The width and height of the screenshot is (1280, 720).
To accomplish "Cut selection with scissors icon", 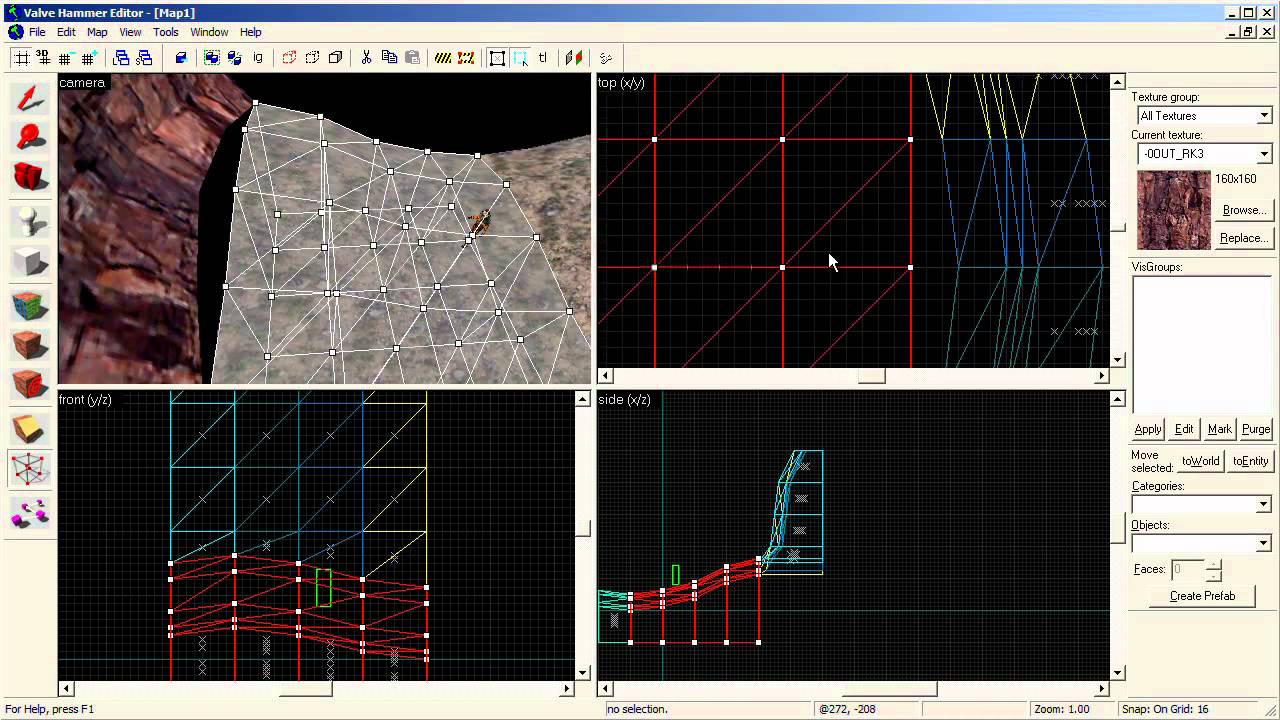I will [366, 58].
